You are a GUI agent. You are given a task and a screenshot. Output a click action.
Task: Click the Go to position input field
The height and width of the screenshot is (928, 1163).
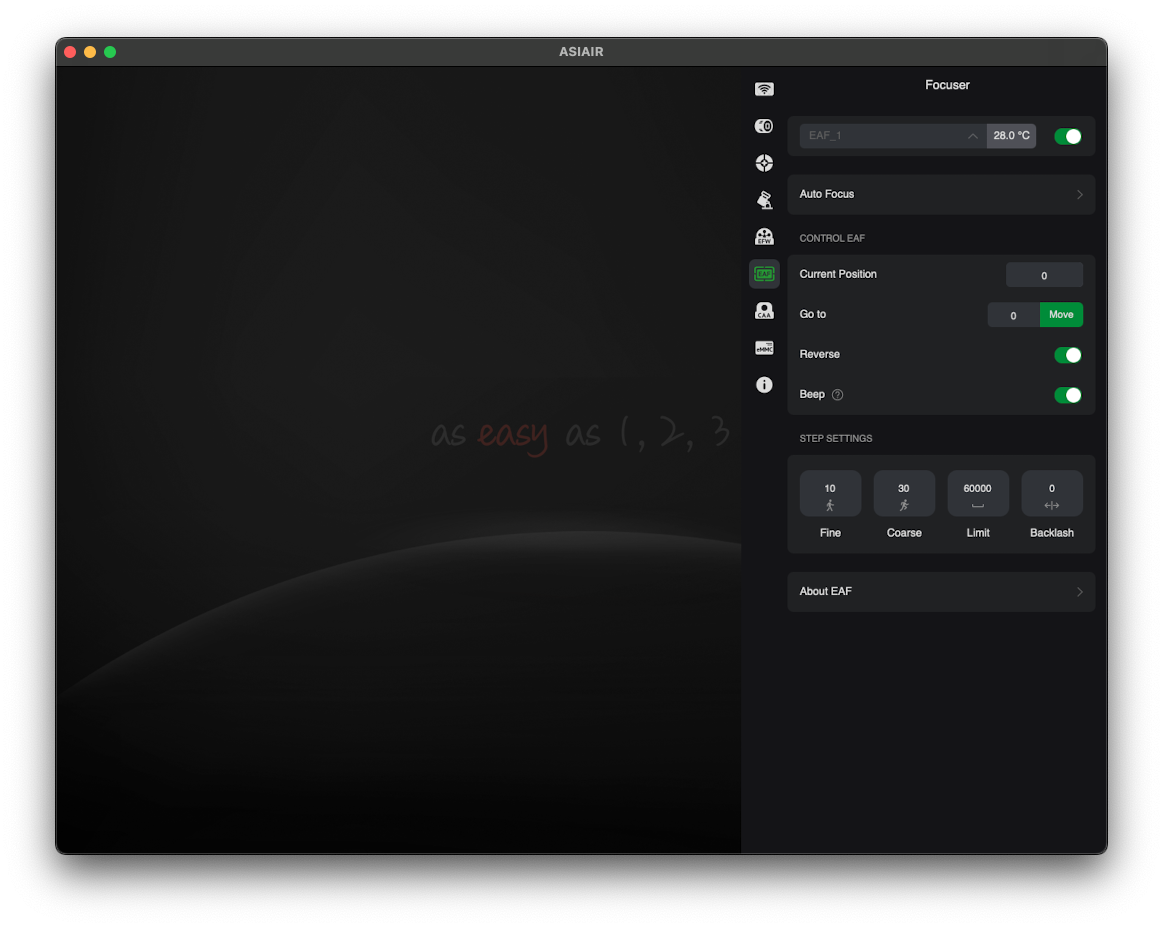[1013, 315]
